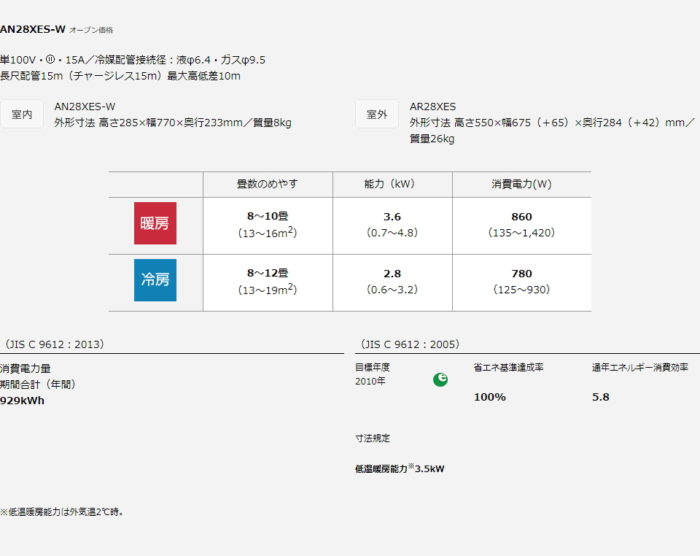Screen dimensions: 700x556
Task: Select efficiency value 5.8
Action: pyautogui.click(x=600, y=397)
